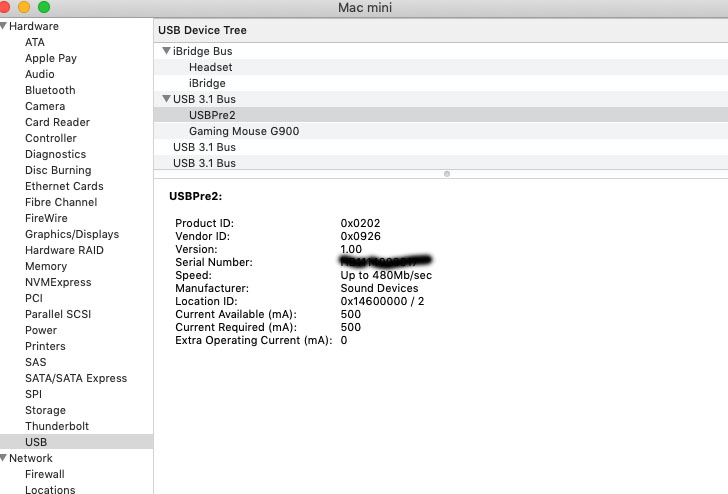Select Gaming Mouse G900 device row
Viewport: 728px width, 494px height.
pos(441,131)
